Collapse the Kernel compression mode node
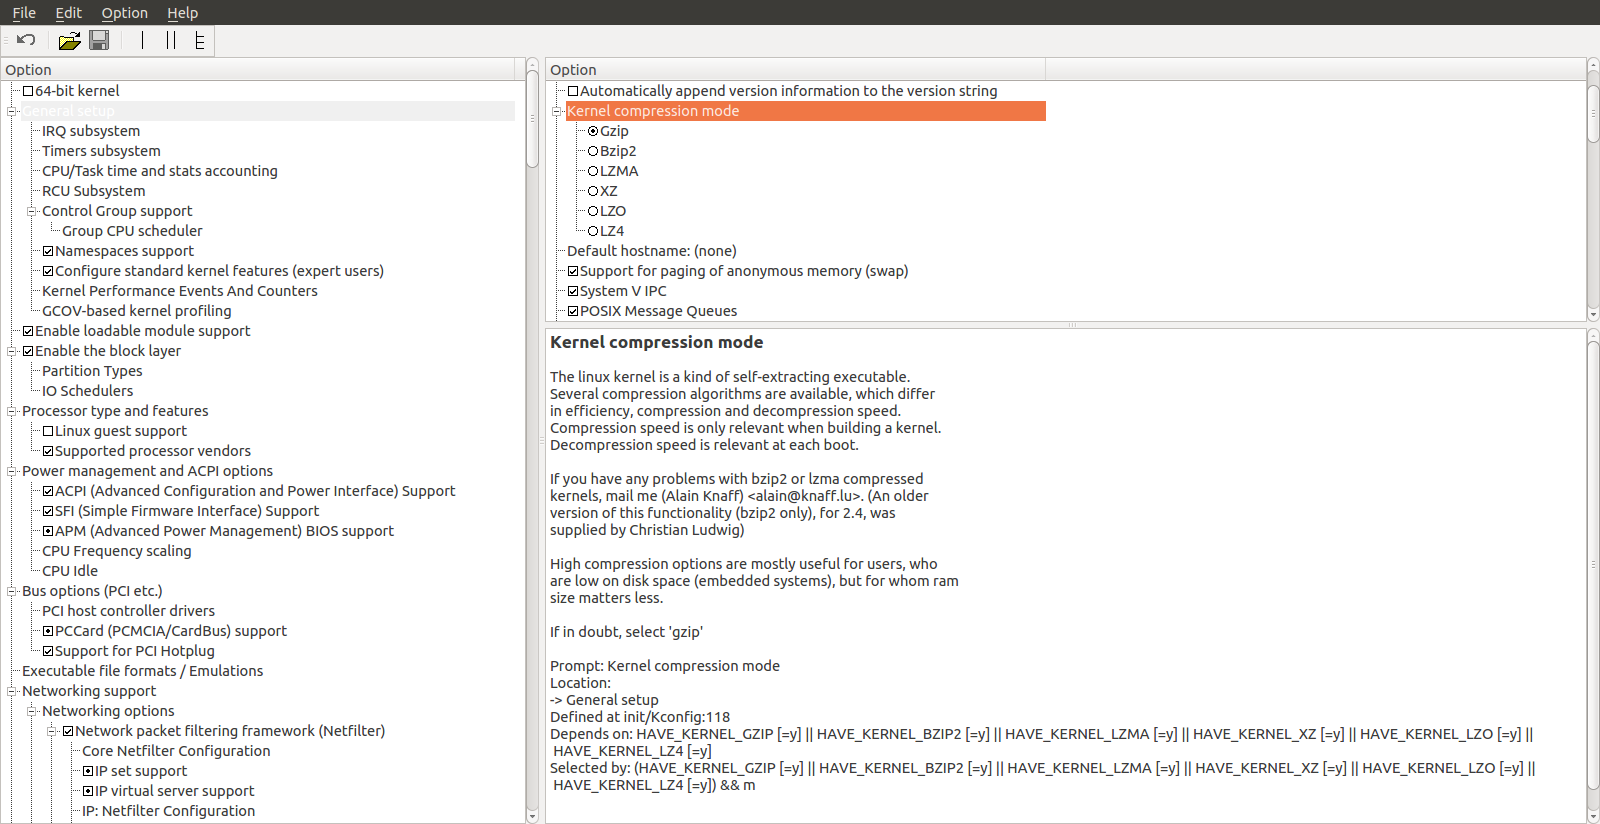This screenshot has width=1600, height=824. 559,111
